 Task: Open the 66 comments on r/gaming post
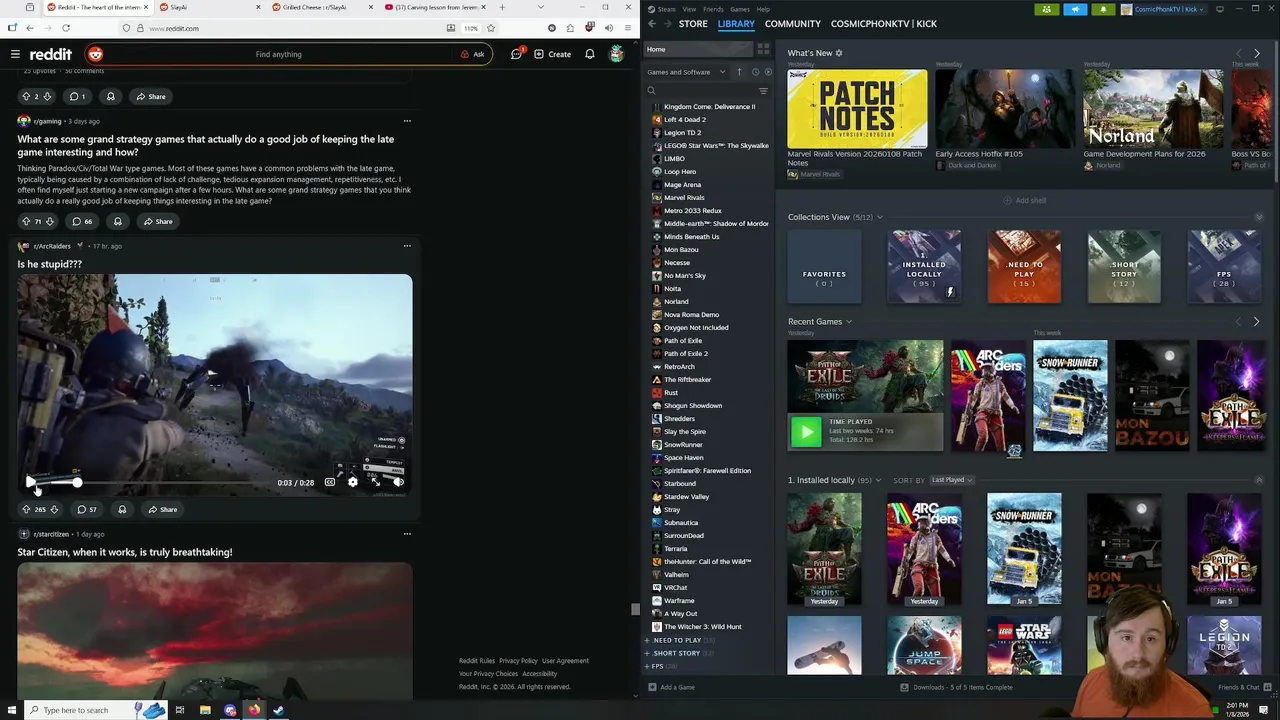[82, 221]
